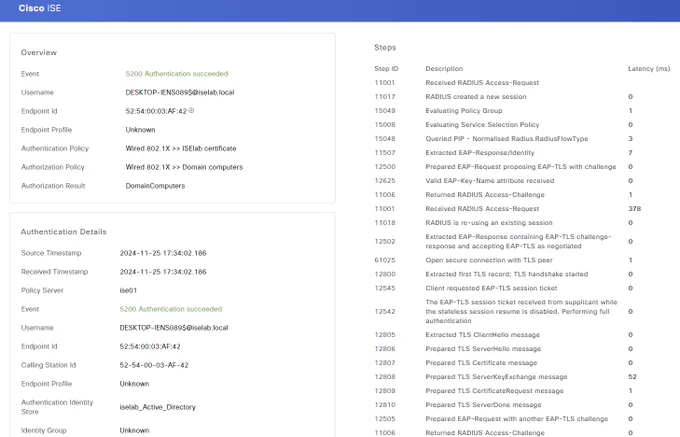Select Received Timestamp value 2024-11-25 17:34:02.186
Image resolution: width=680 pixels, height=437 pixels.
point(163,272)
